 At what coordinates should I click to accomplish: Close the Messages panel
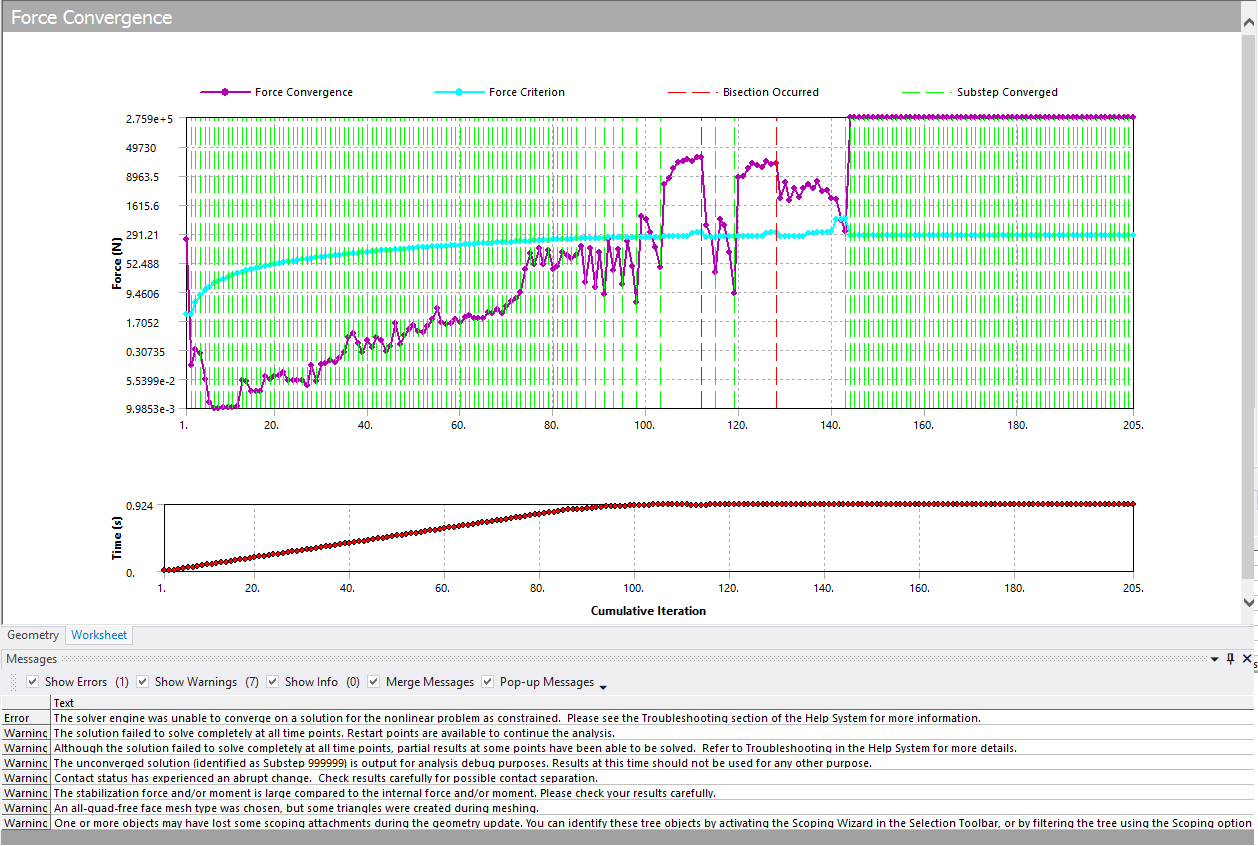coord(1246,659)
